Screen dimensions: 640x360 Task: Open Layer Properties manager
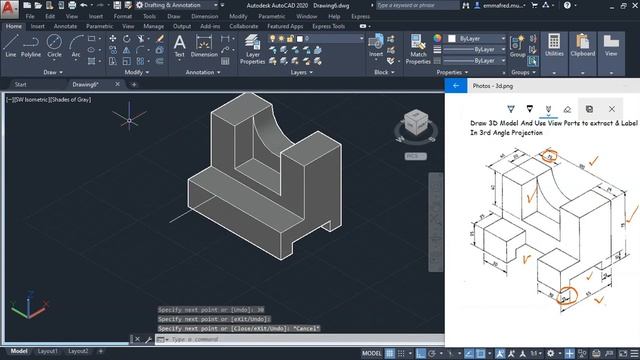click(x=252, y=49)
